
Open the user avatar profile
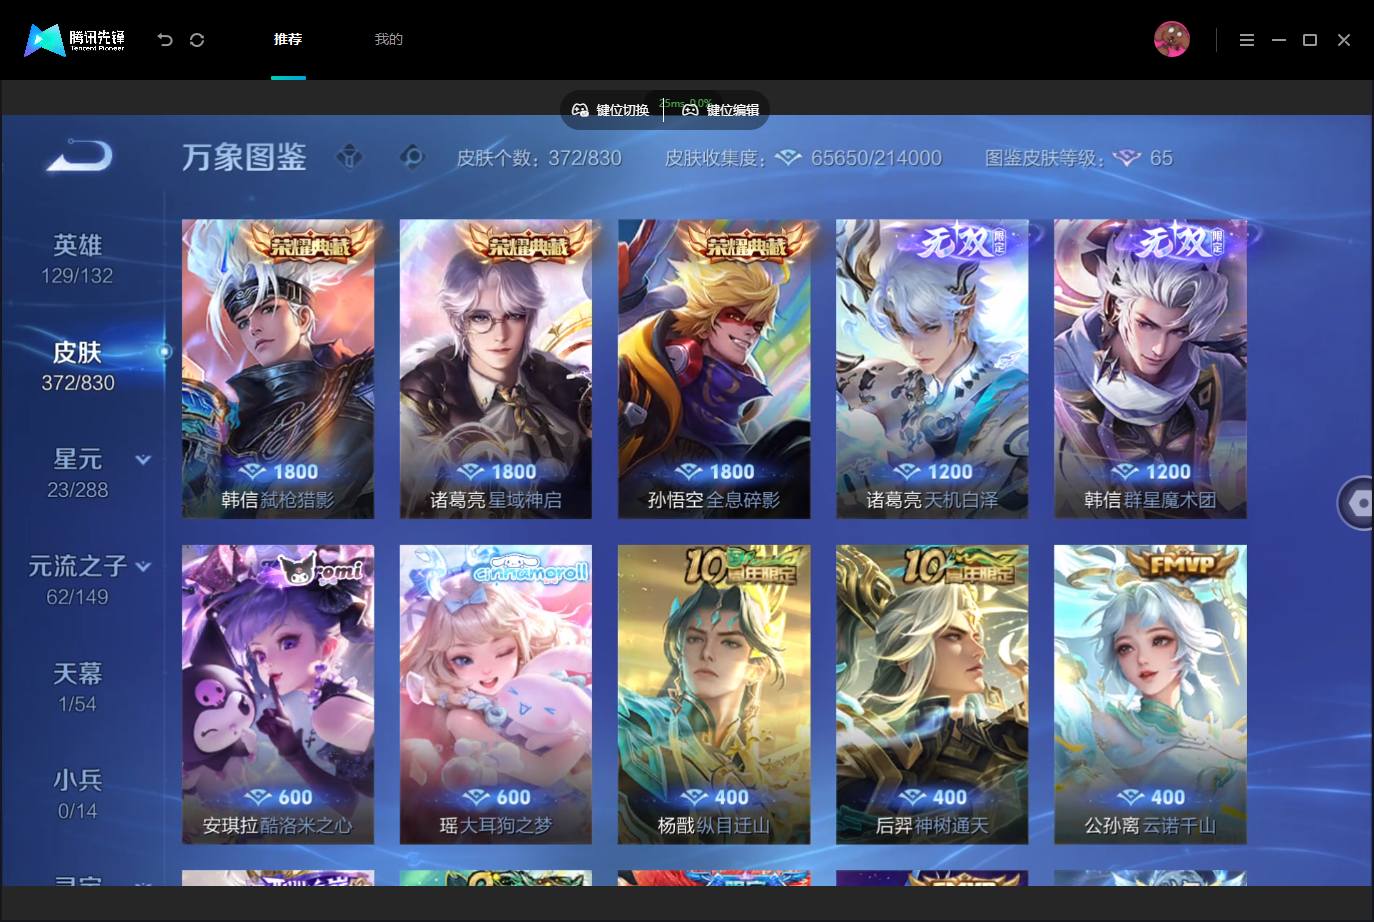pyautogui.click(x=1171, y=39)
